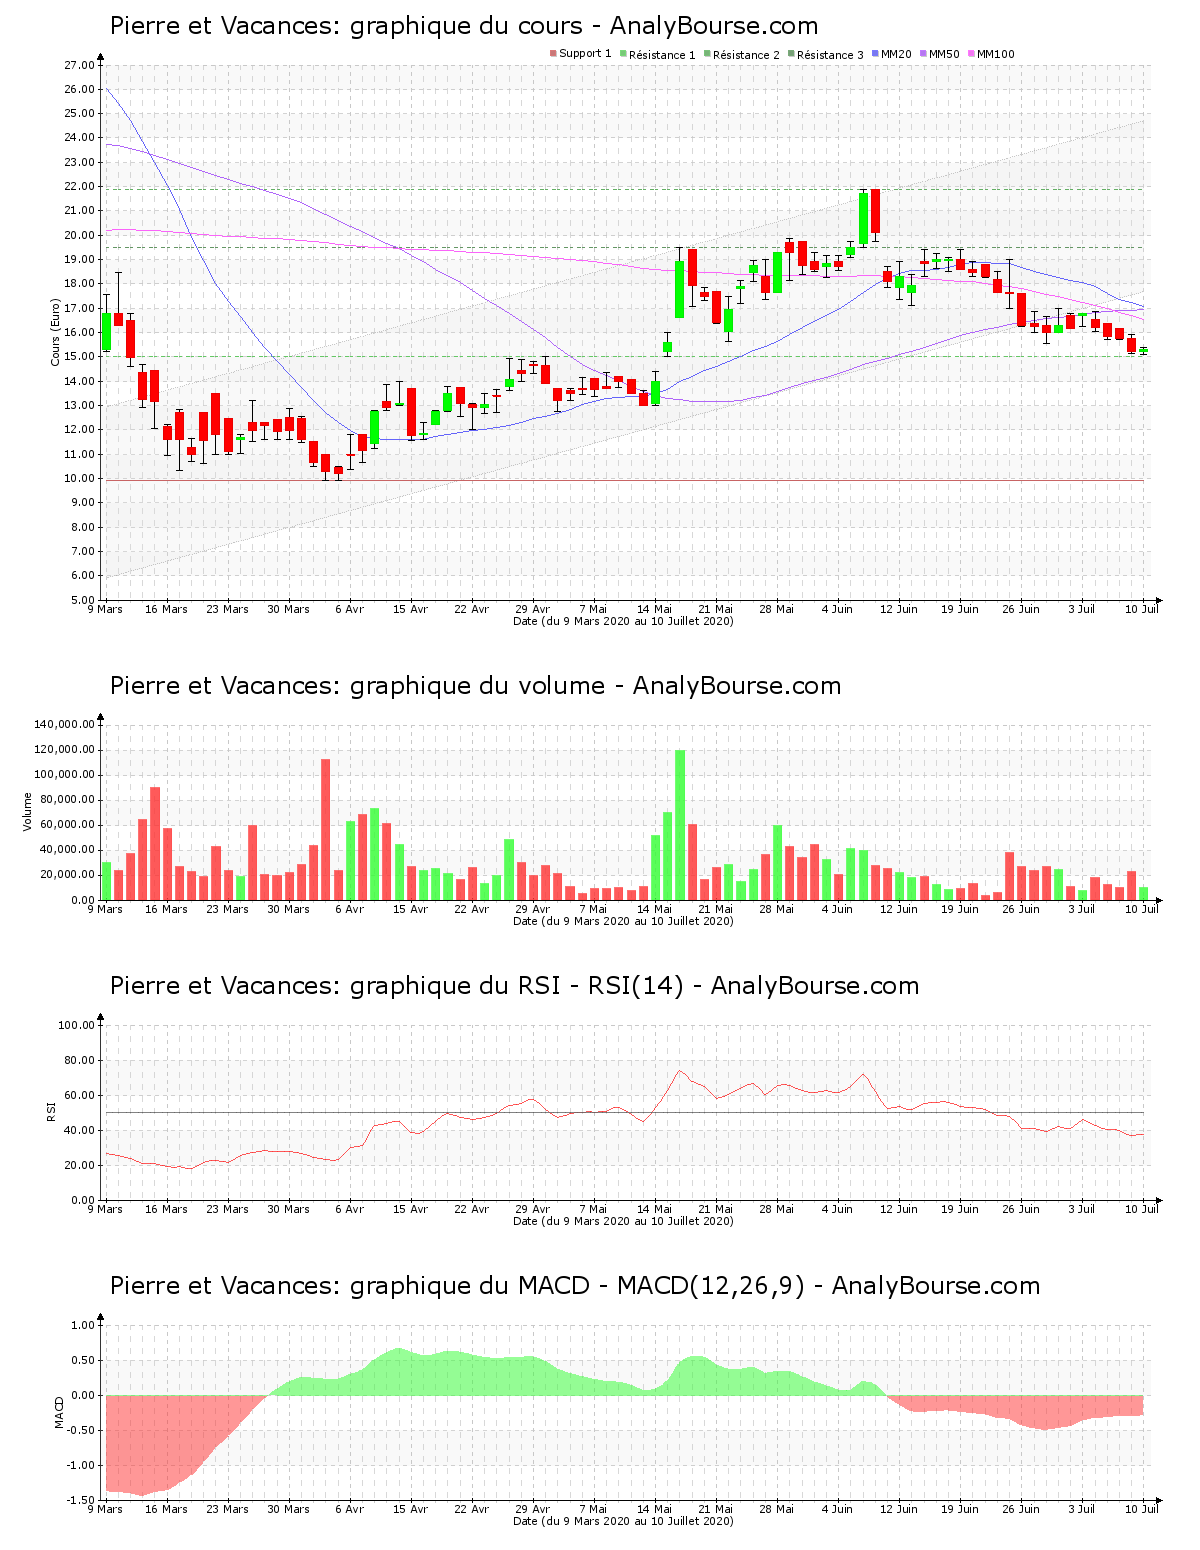Viewport: 1200px width, 1550px height.
Task: Click the red Support 1 legend swatch
Action: click(x=553, y=54)
